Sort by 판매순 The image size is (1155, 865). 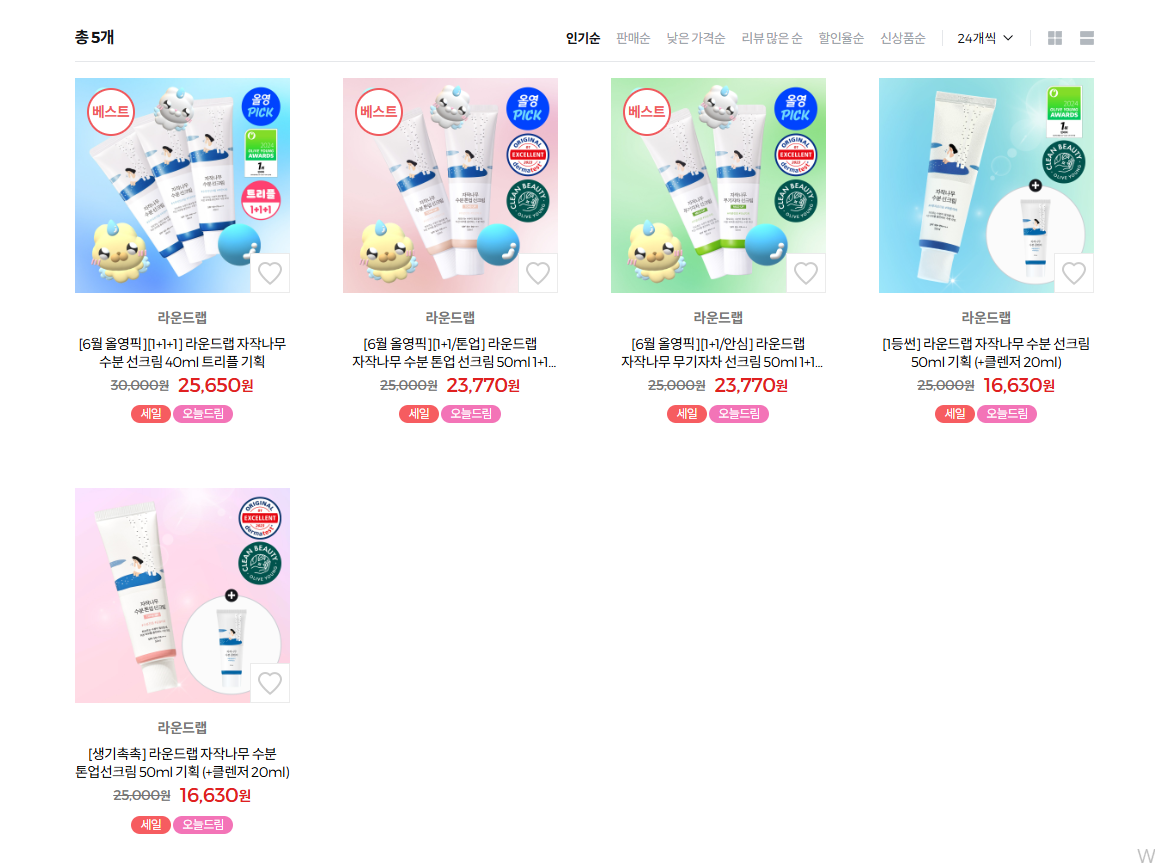tap(633, 38)
